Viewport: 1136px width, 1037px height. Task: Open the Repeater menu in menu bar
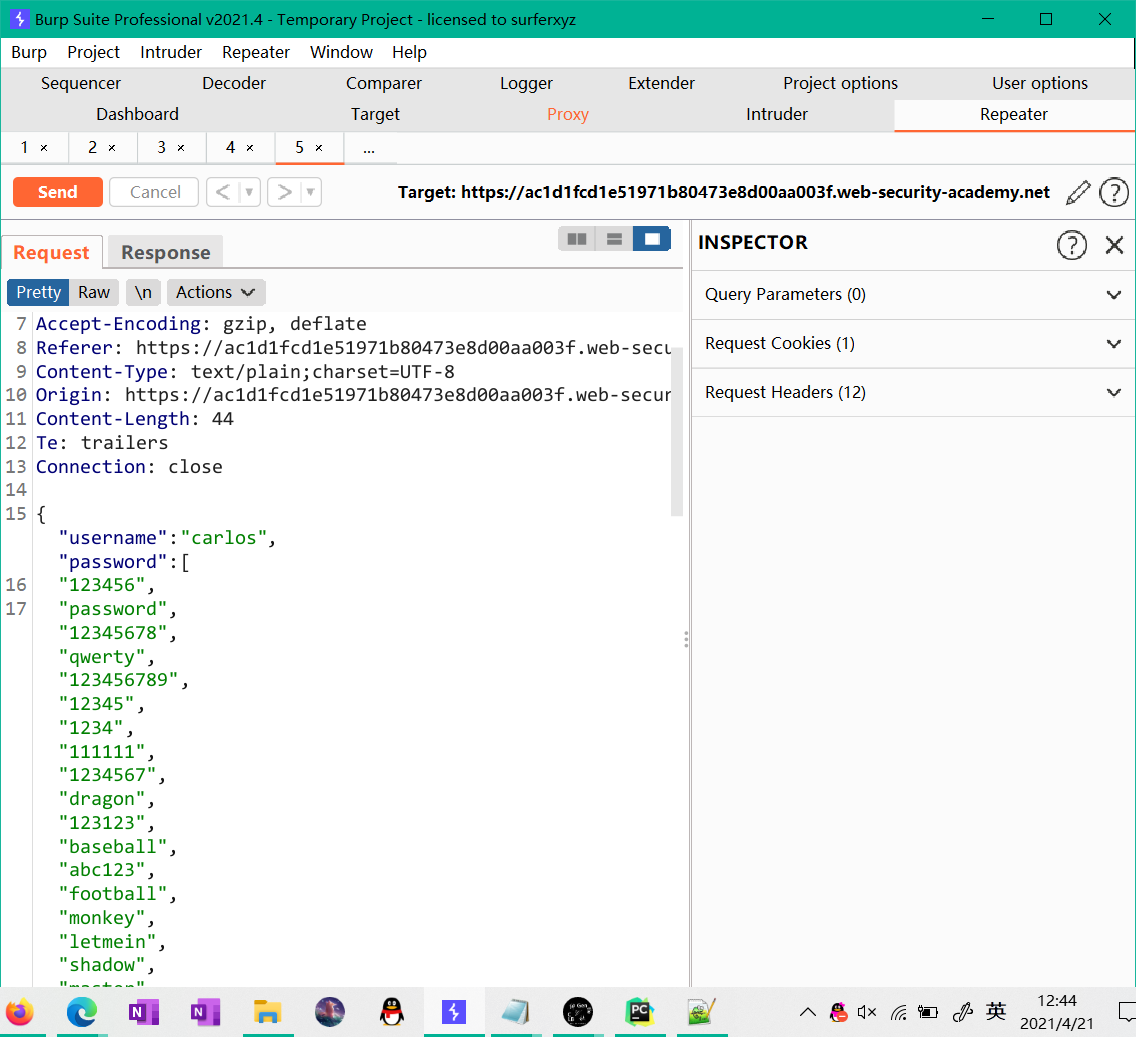coord(256,52)
